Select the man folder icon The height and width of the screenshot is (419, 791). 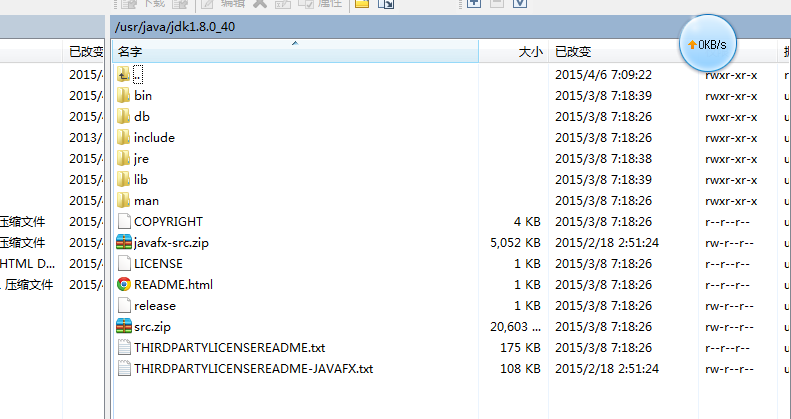(x=124, y=201)
